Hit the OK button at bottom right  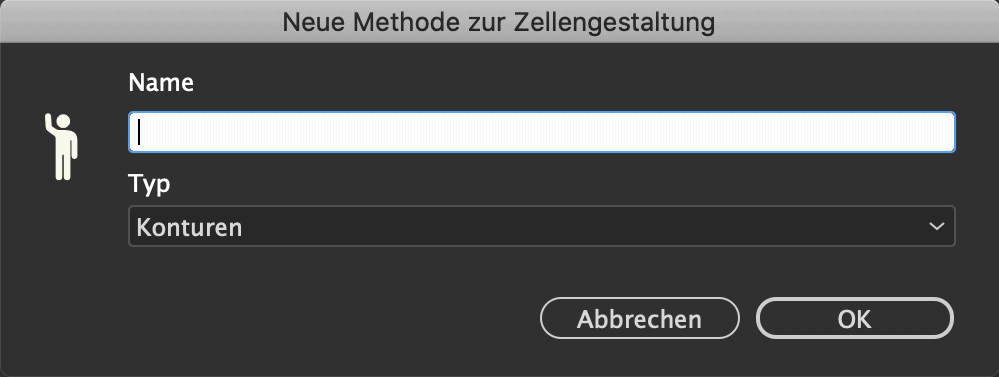pyautogui.click(x=854, y=318)
